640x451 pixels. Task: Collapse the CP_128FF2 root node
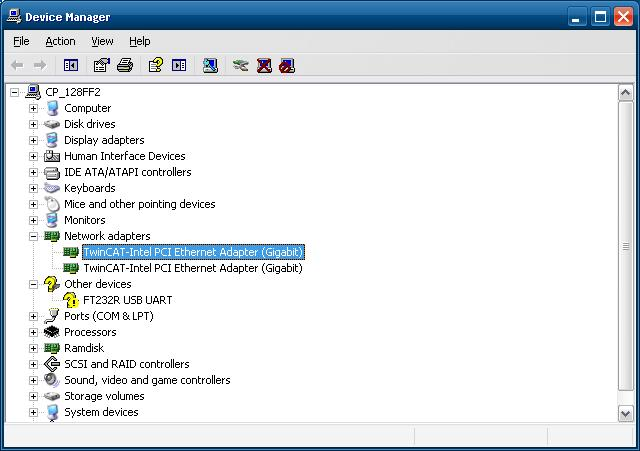point(14,92)
